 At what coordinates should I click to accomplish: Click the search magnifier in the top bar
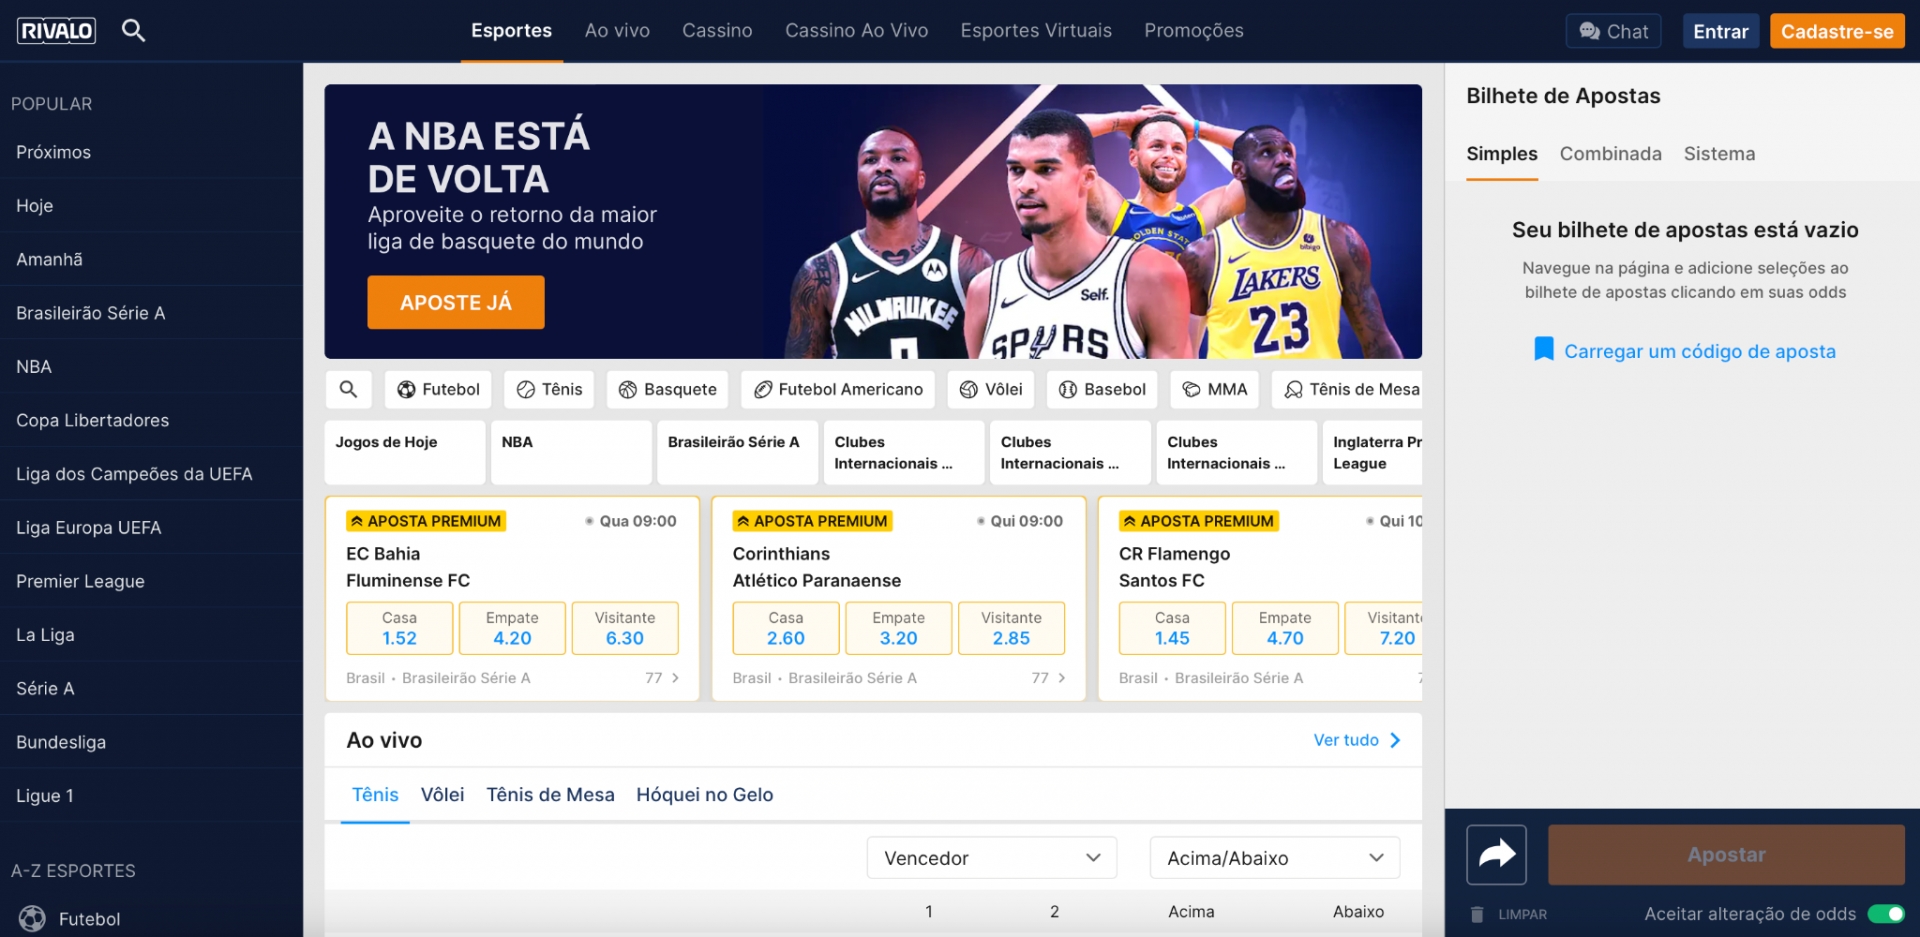click(133, 30)
